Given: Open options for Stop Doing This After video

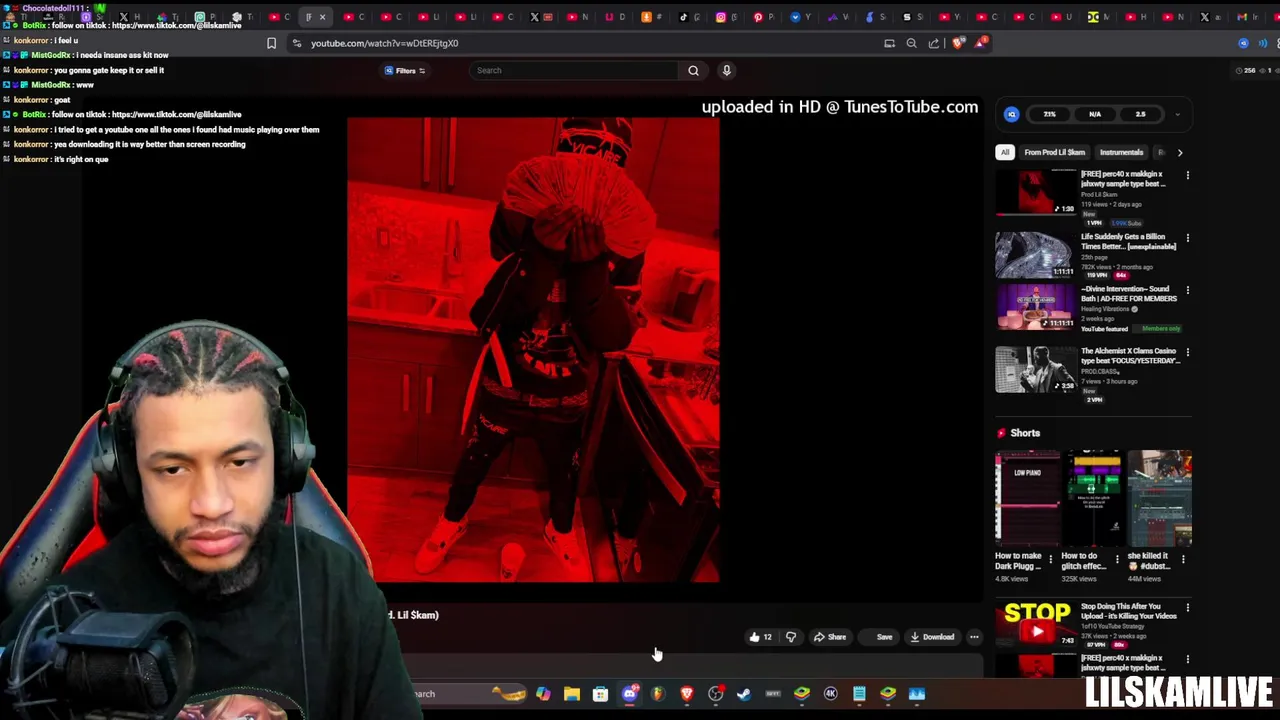Looking at the screenshot, I should click(x=1187, y=607).
